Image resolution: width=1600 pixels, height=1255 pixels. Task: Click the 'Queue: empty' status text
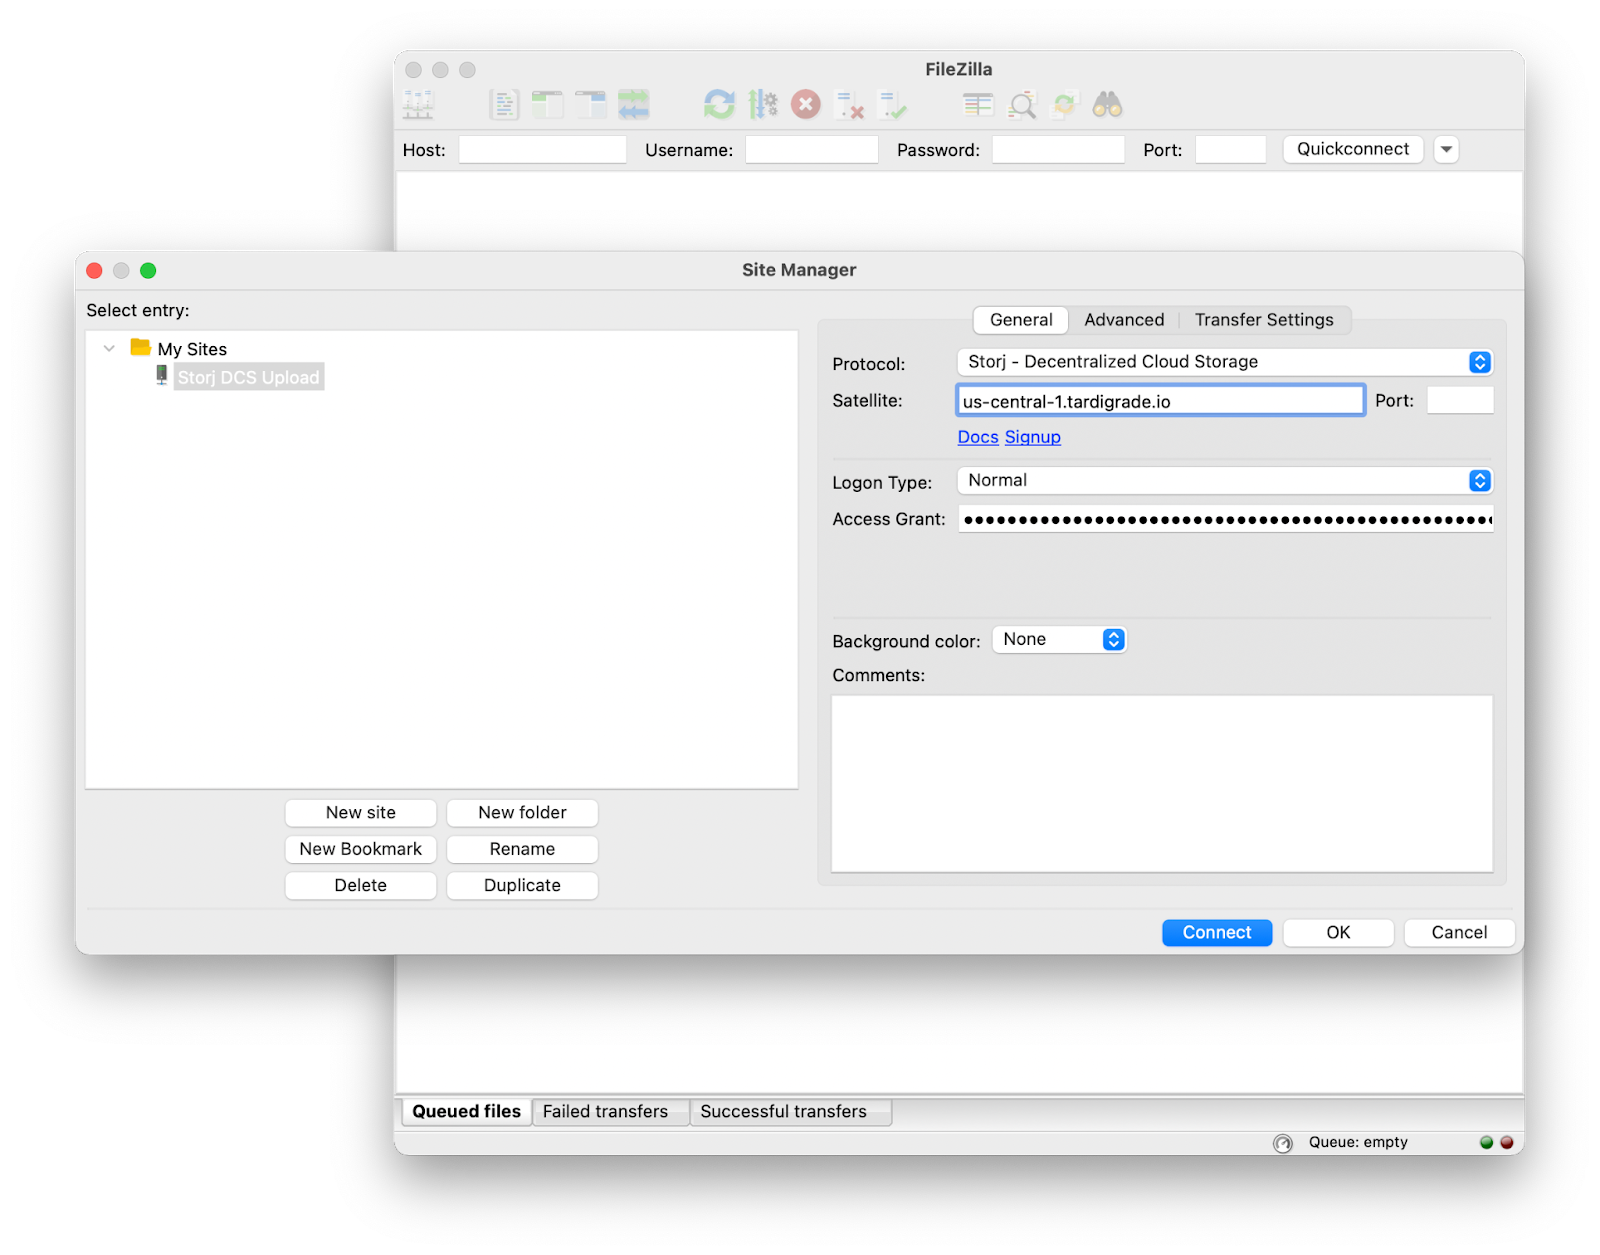(1358, 1142)
